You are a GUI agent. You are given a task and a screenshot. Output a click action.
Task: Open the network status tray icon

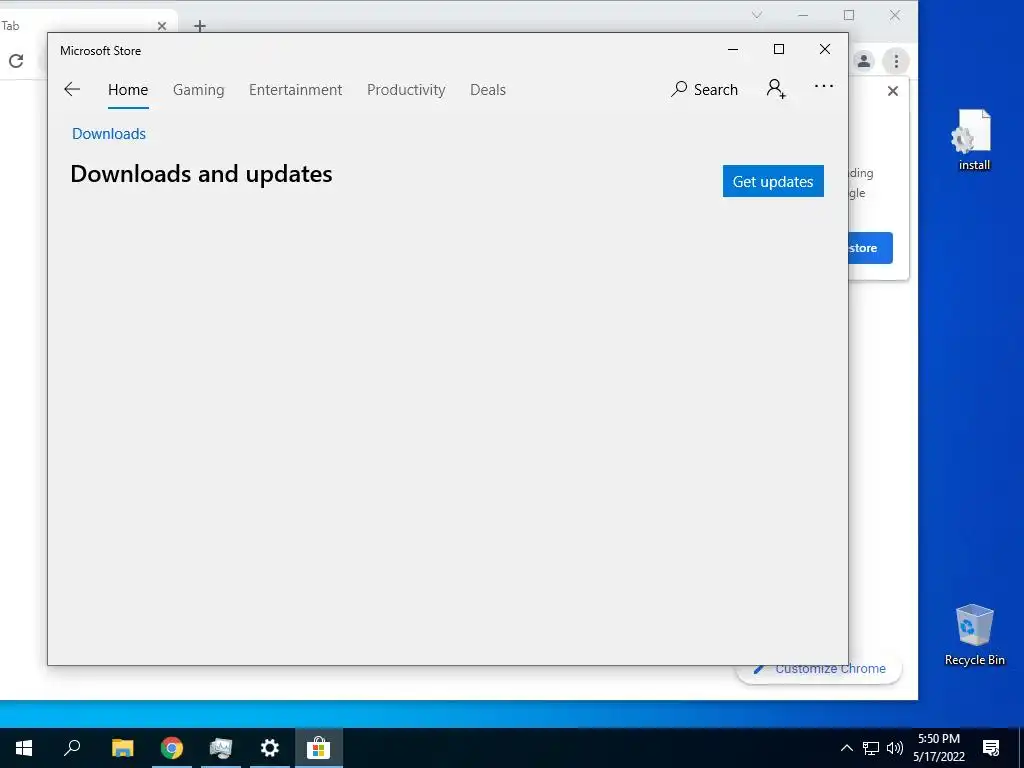point(871,748)
